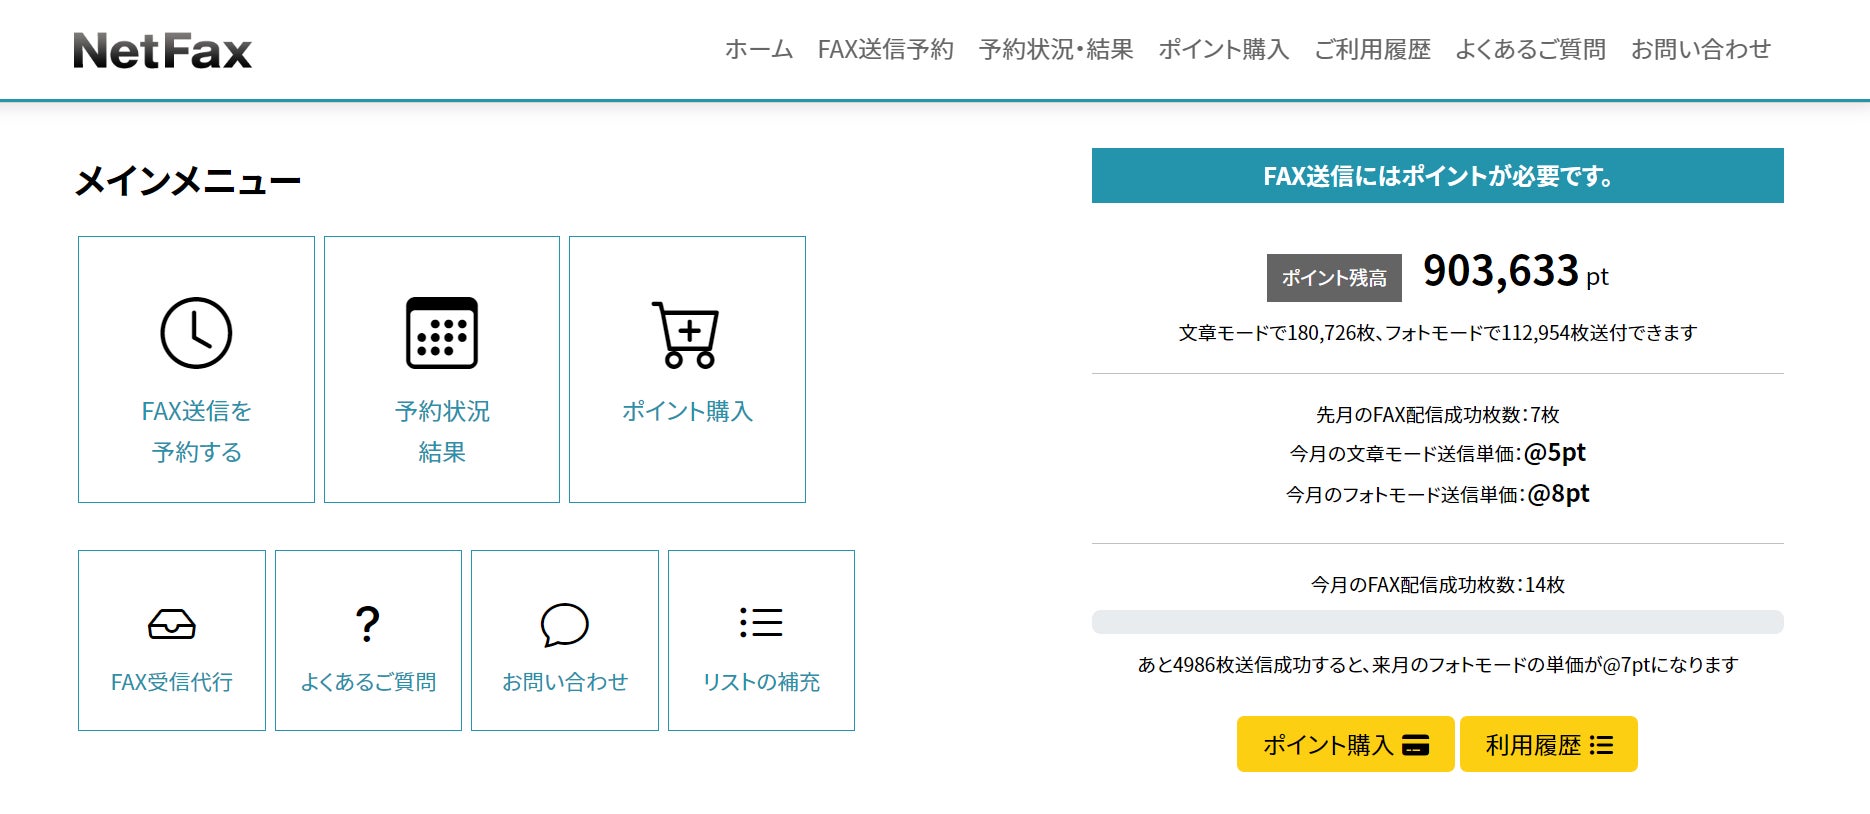Open ご利用履歴 from the top menu
Viewport: 1870px width, 814px height.
click(1372, 49)
